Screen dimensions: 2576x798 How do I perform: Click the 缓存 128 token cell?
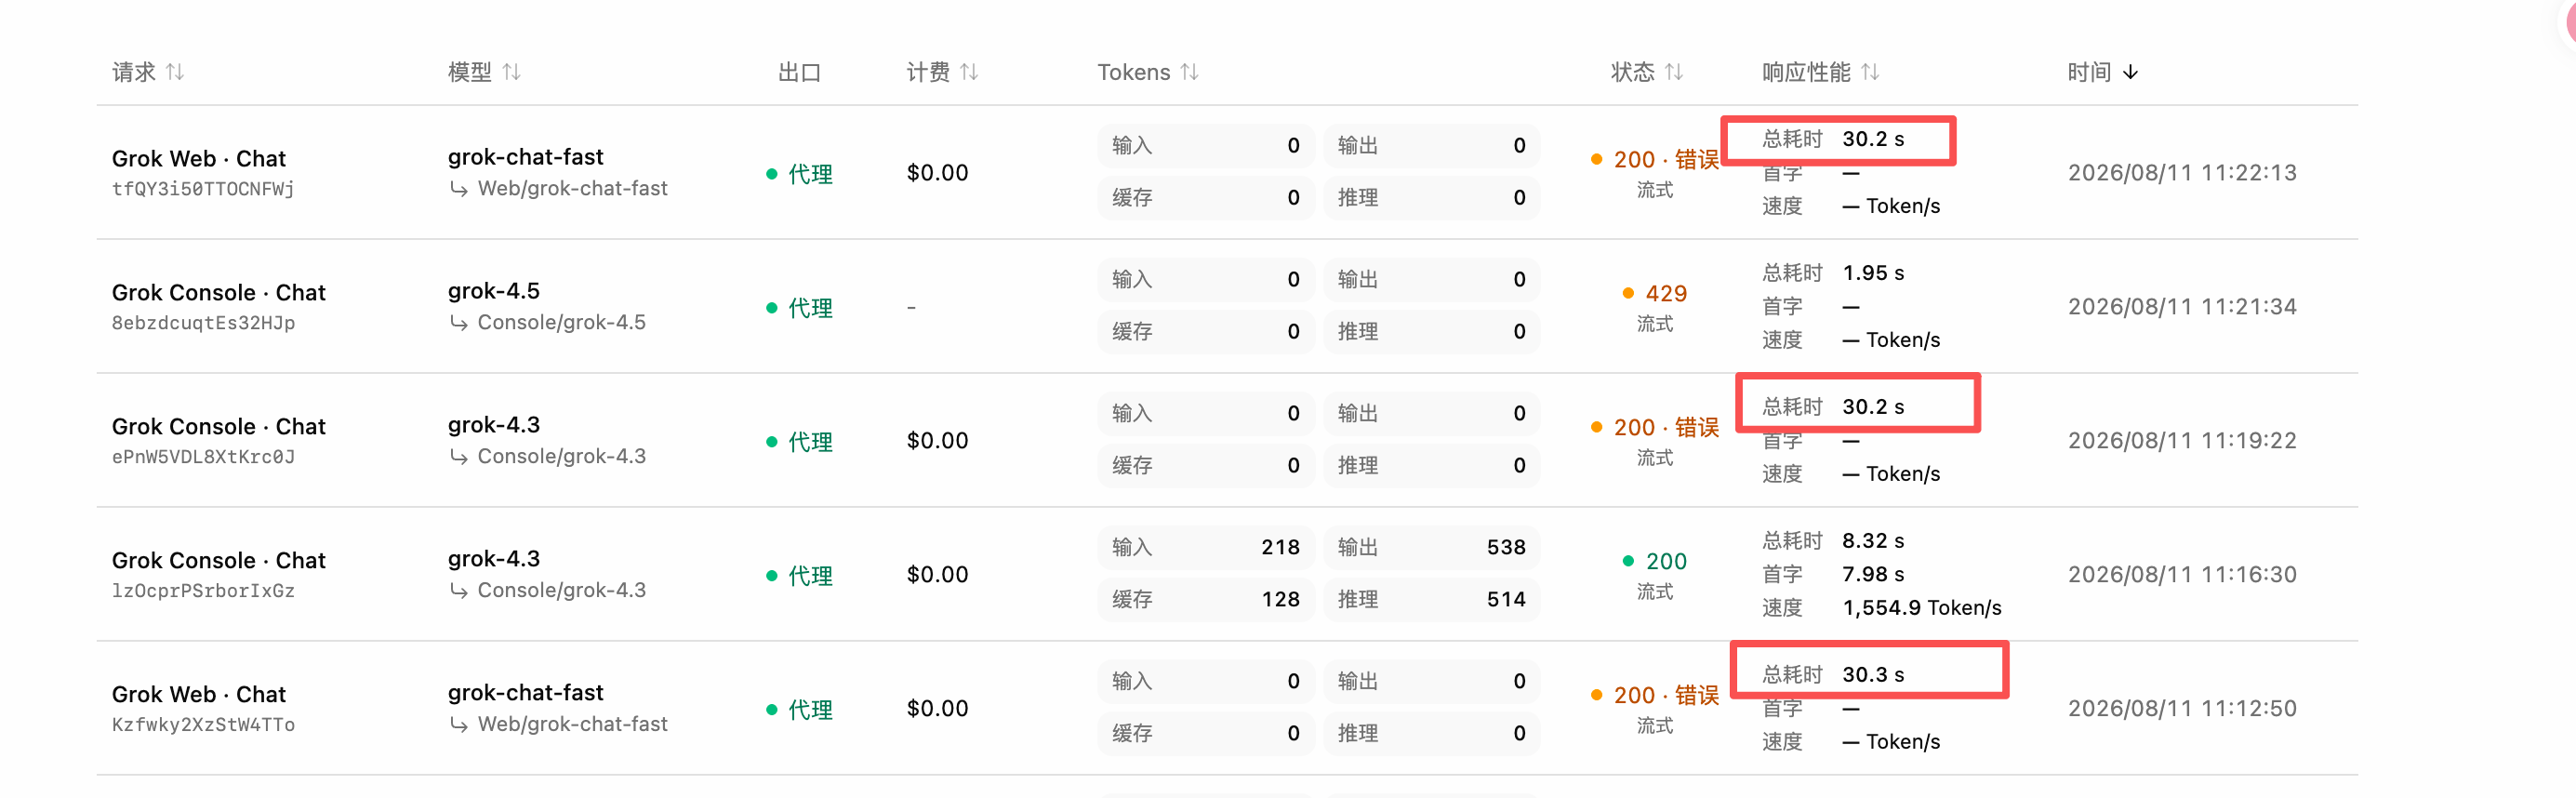tap(1206, 599)
